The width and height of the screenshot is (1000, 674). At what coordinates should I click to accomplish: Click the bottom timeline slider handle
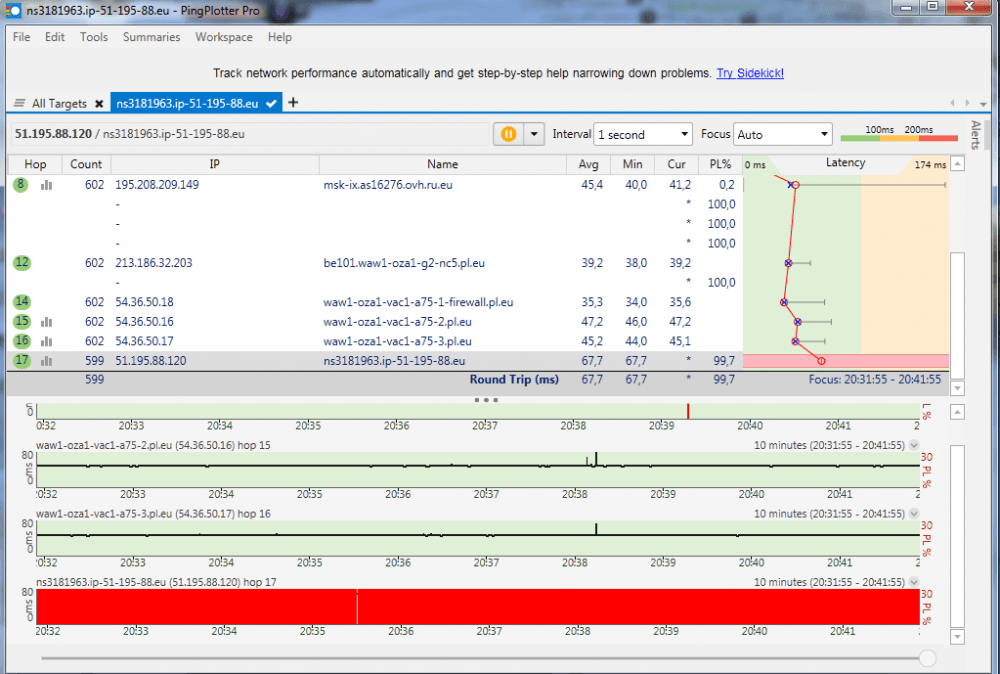pyautogui.click(x=927, y=658)
